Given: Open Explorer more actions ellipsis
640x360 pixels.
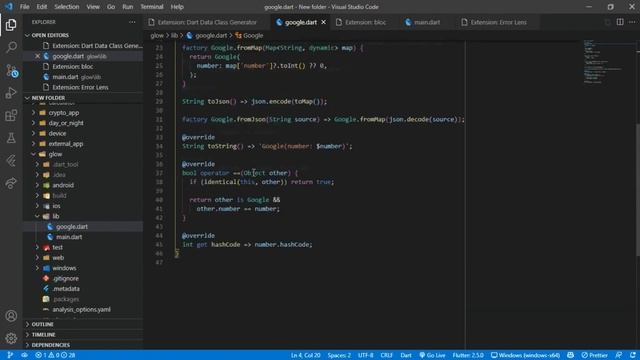Looking at the screenshot, I should click(132, 22).
